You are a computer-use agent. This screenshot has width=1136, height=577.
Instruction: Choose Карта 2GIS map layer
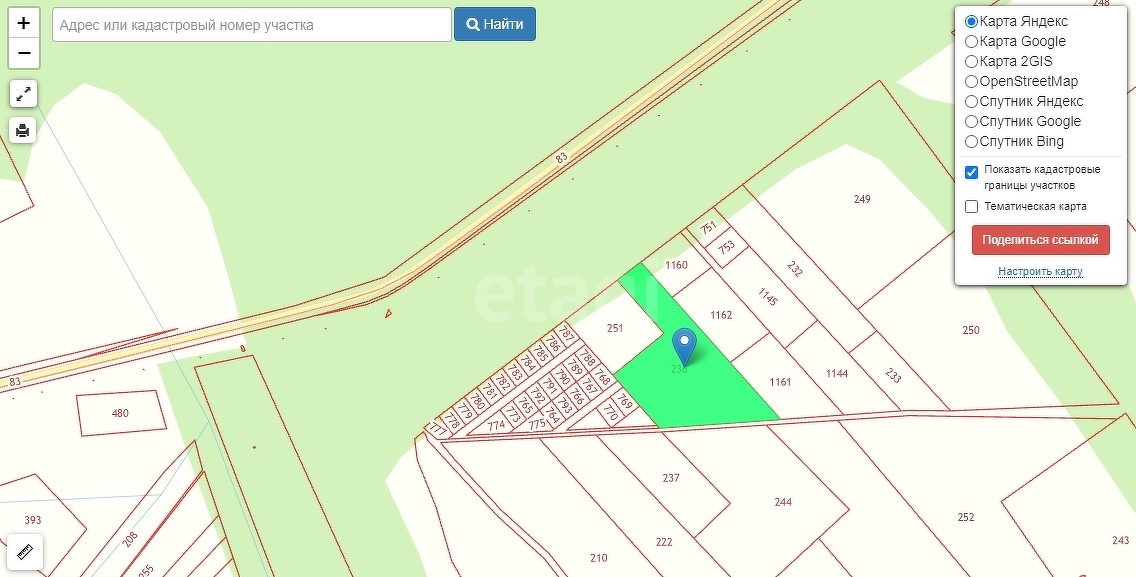(972, 62)
